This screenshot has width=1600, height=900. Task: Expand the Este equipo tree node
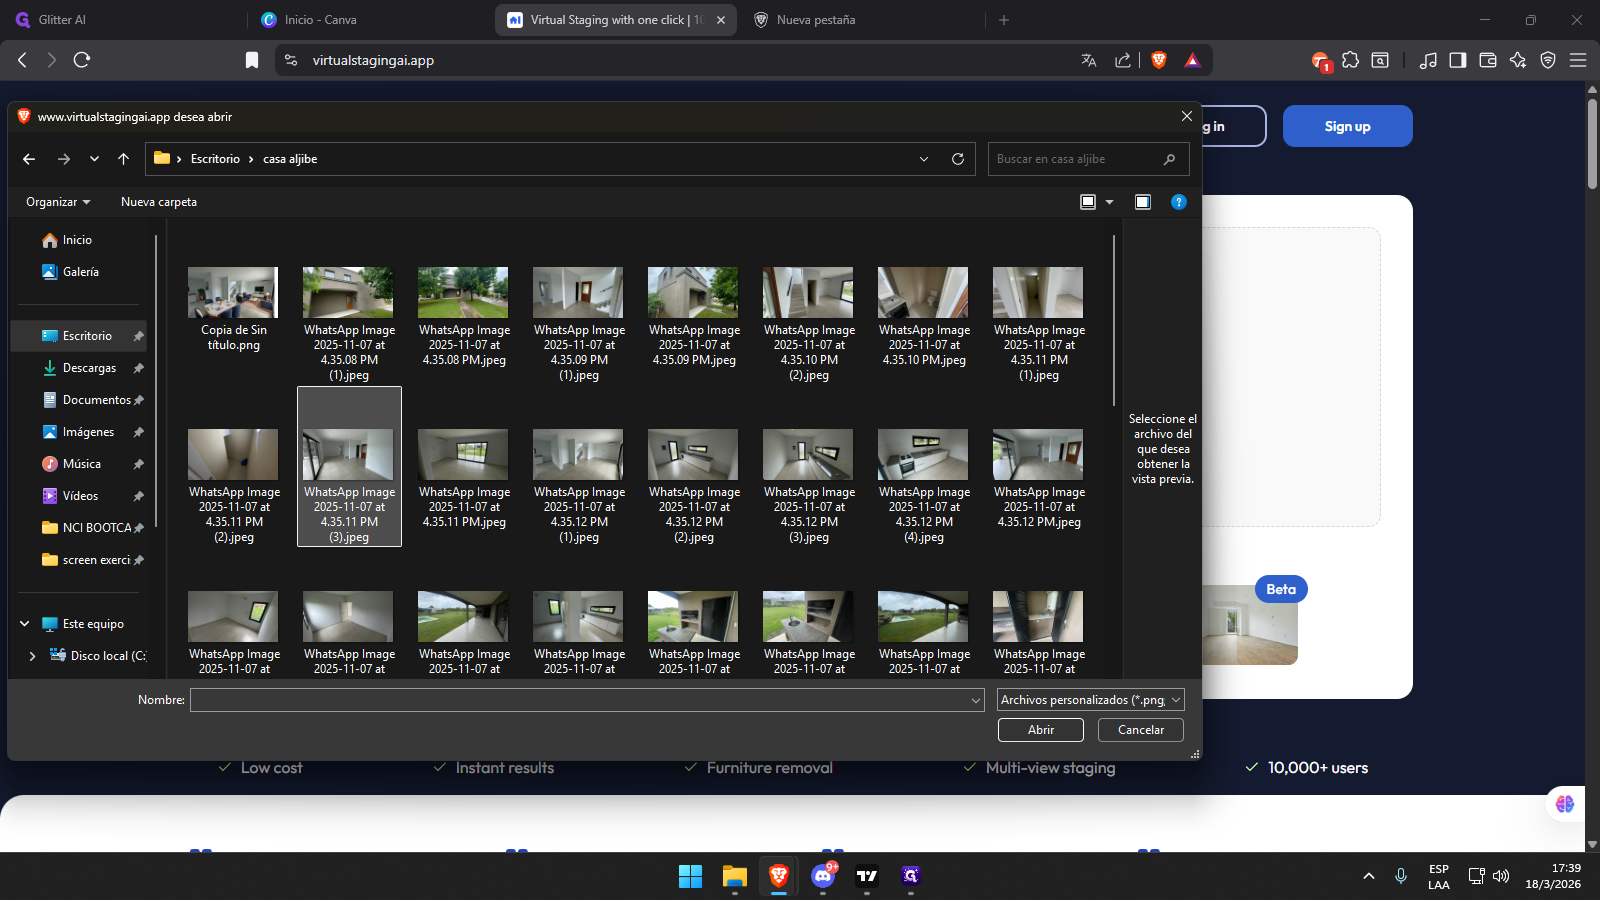tap(25, 624)
